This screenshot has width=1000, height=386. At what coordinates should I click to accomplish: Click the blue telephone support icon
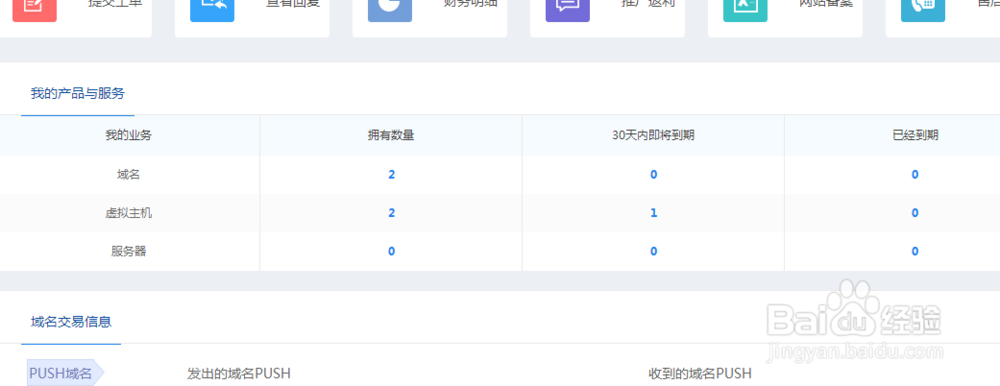[923, 11]
